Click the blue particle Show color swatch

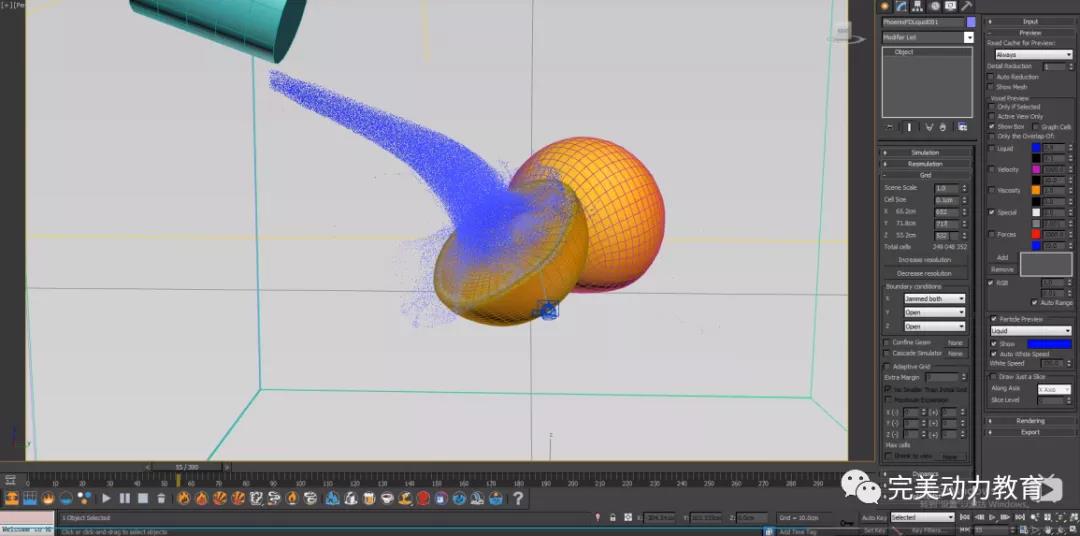[1048, 344]
